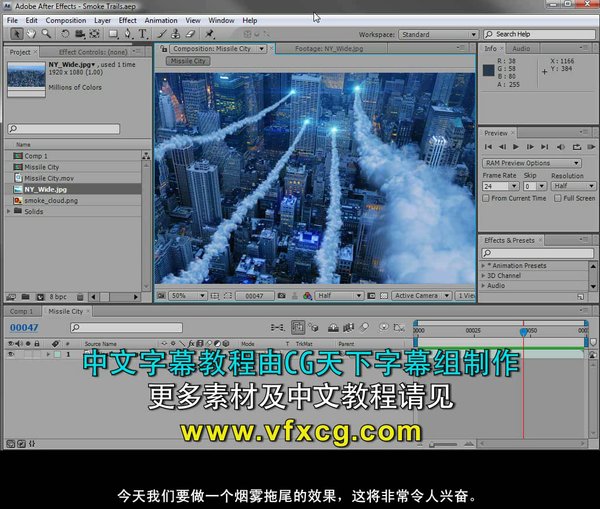Click Interpret Footage icon in Project panel
This screenshot has height=509, width=600.
[x=11, y=297]
